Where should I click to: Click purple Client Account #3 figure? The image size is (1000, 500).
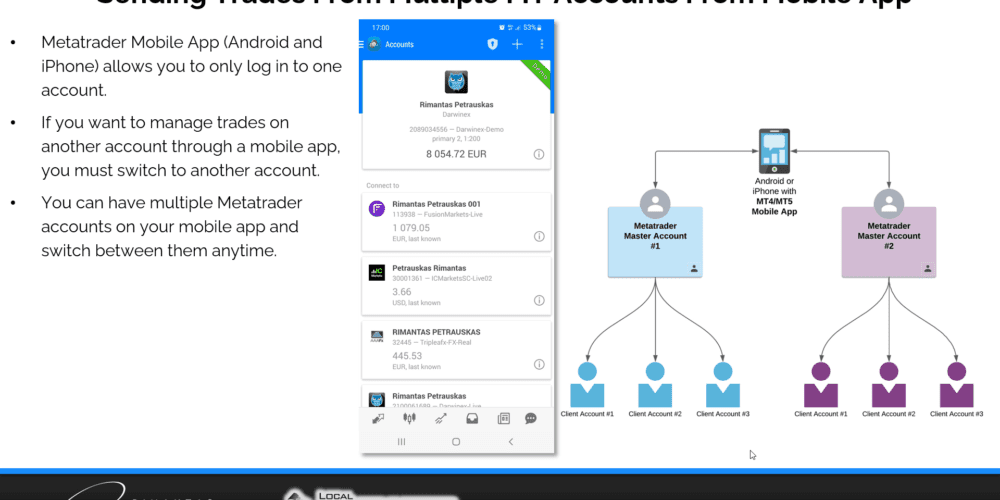click(957, 385)
